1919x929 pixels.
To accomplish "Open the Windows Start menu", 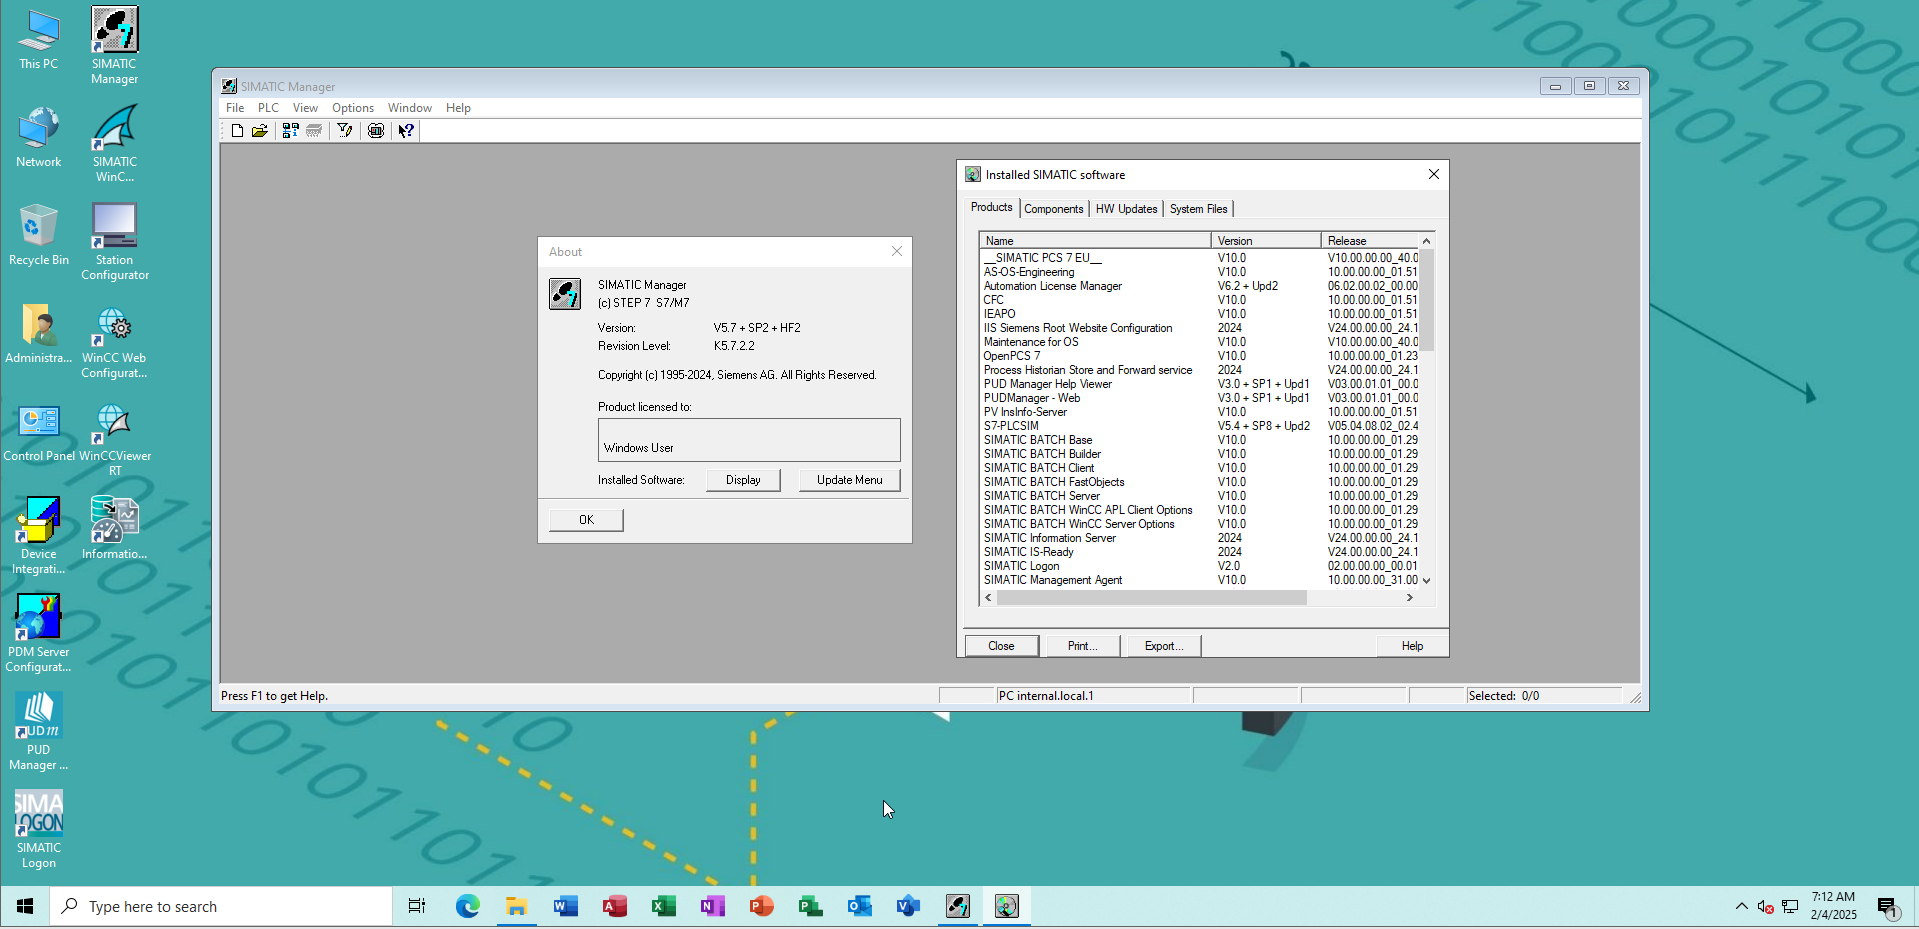I will (x=25, y=906).
